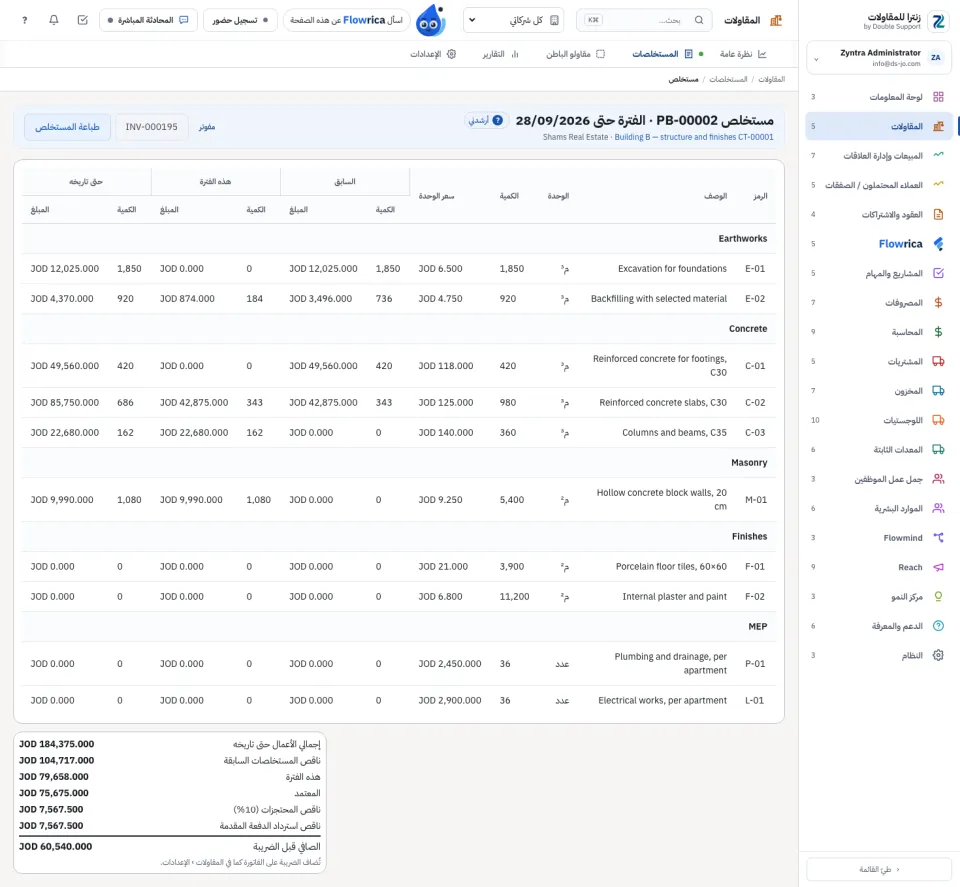Collapse the sidebar with طي القائمة
This screenshot has height=887, width=960.
click(879, 869)
